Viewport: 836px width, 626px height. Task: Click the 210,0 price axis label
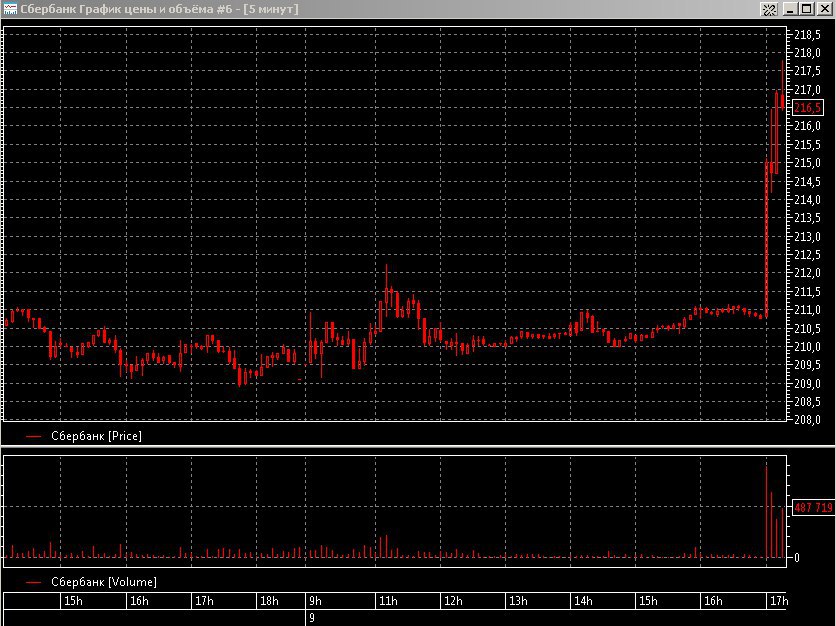(x=807, y=347)
